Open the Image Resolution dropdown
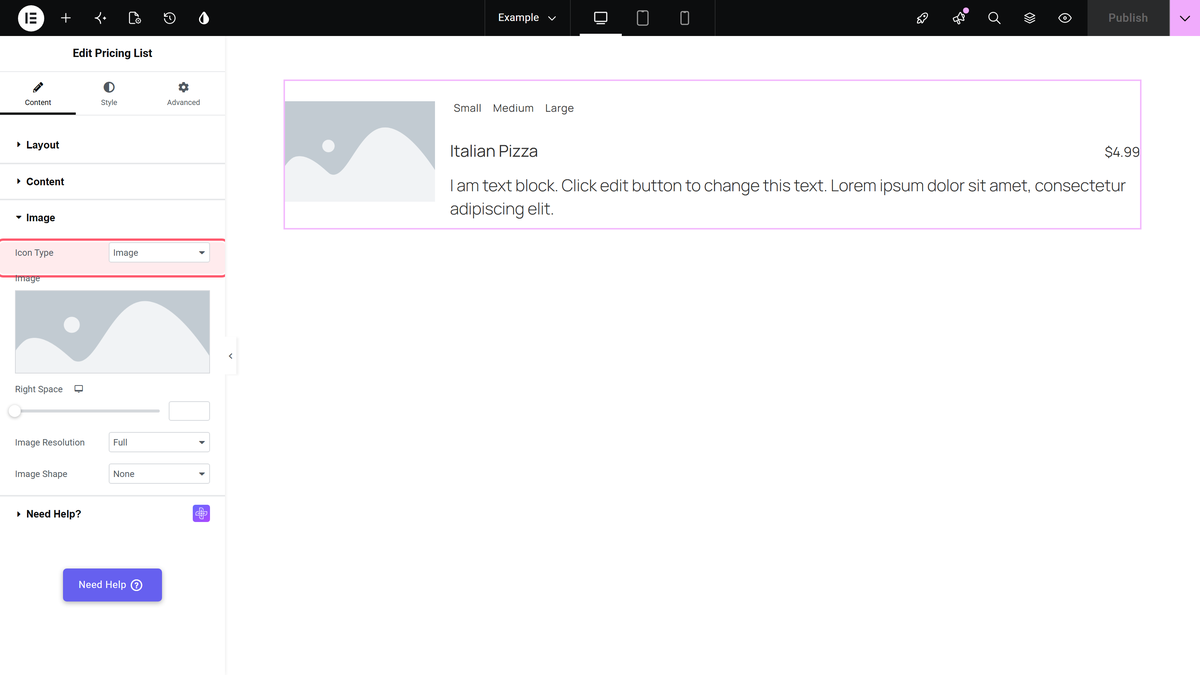Viewport: 1200px width, 675px height. (x=159, y=442)
